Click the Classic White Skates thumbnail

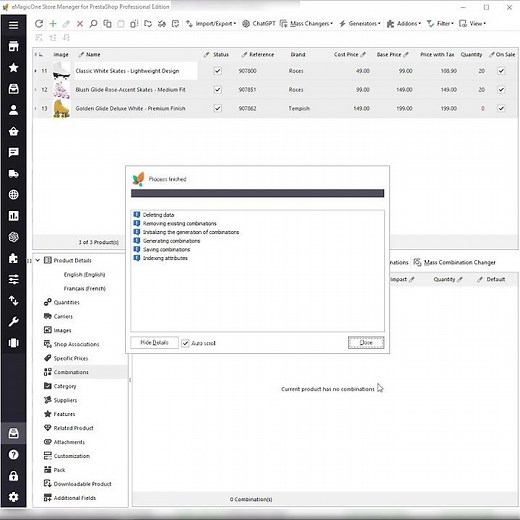click(62, 71)
